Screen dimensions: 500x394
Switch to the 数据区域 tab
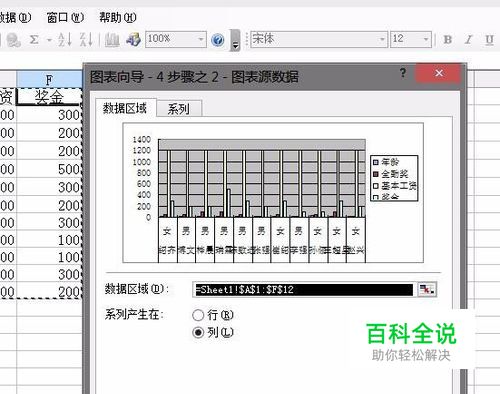pyautogui.click(x=125, y=108)
